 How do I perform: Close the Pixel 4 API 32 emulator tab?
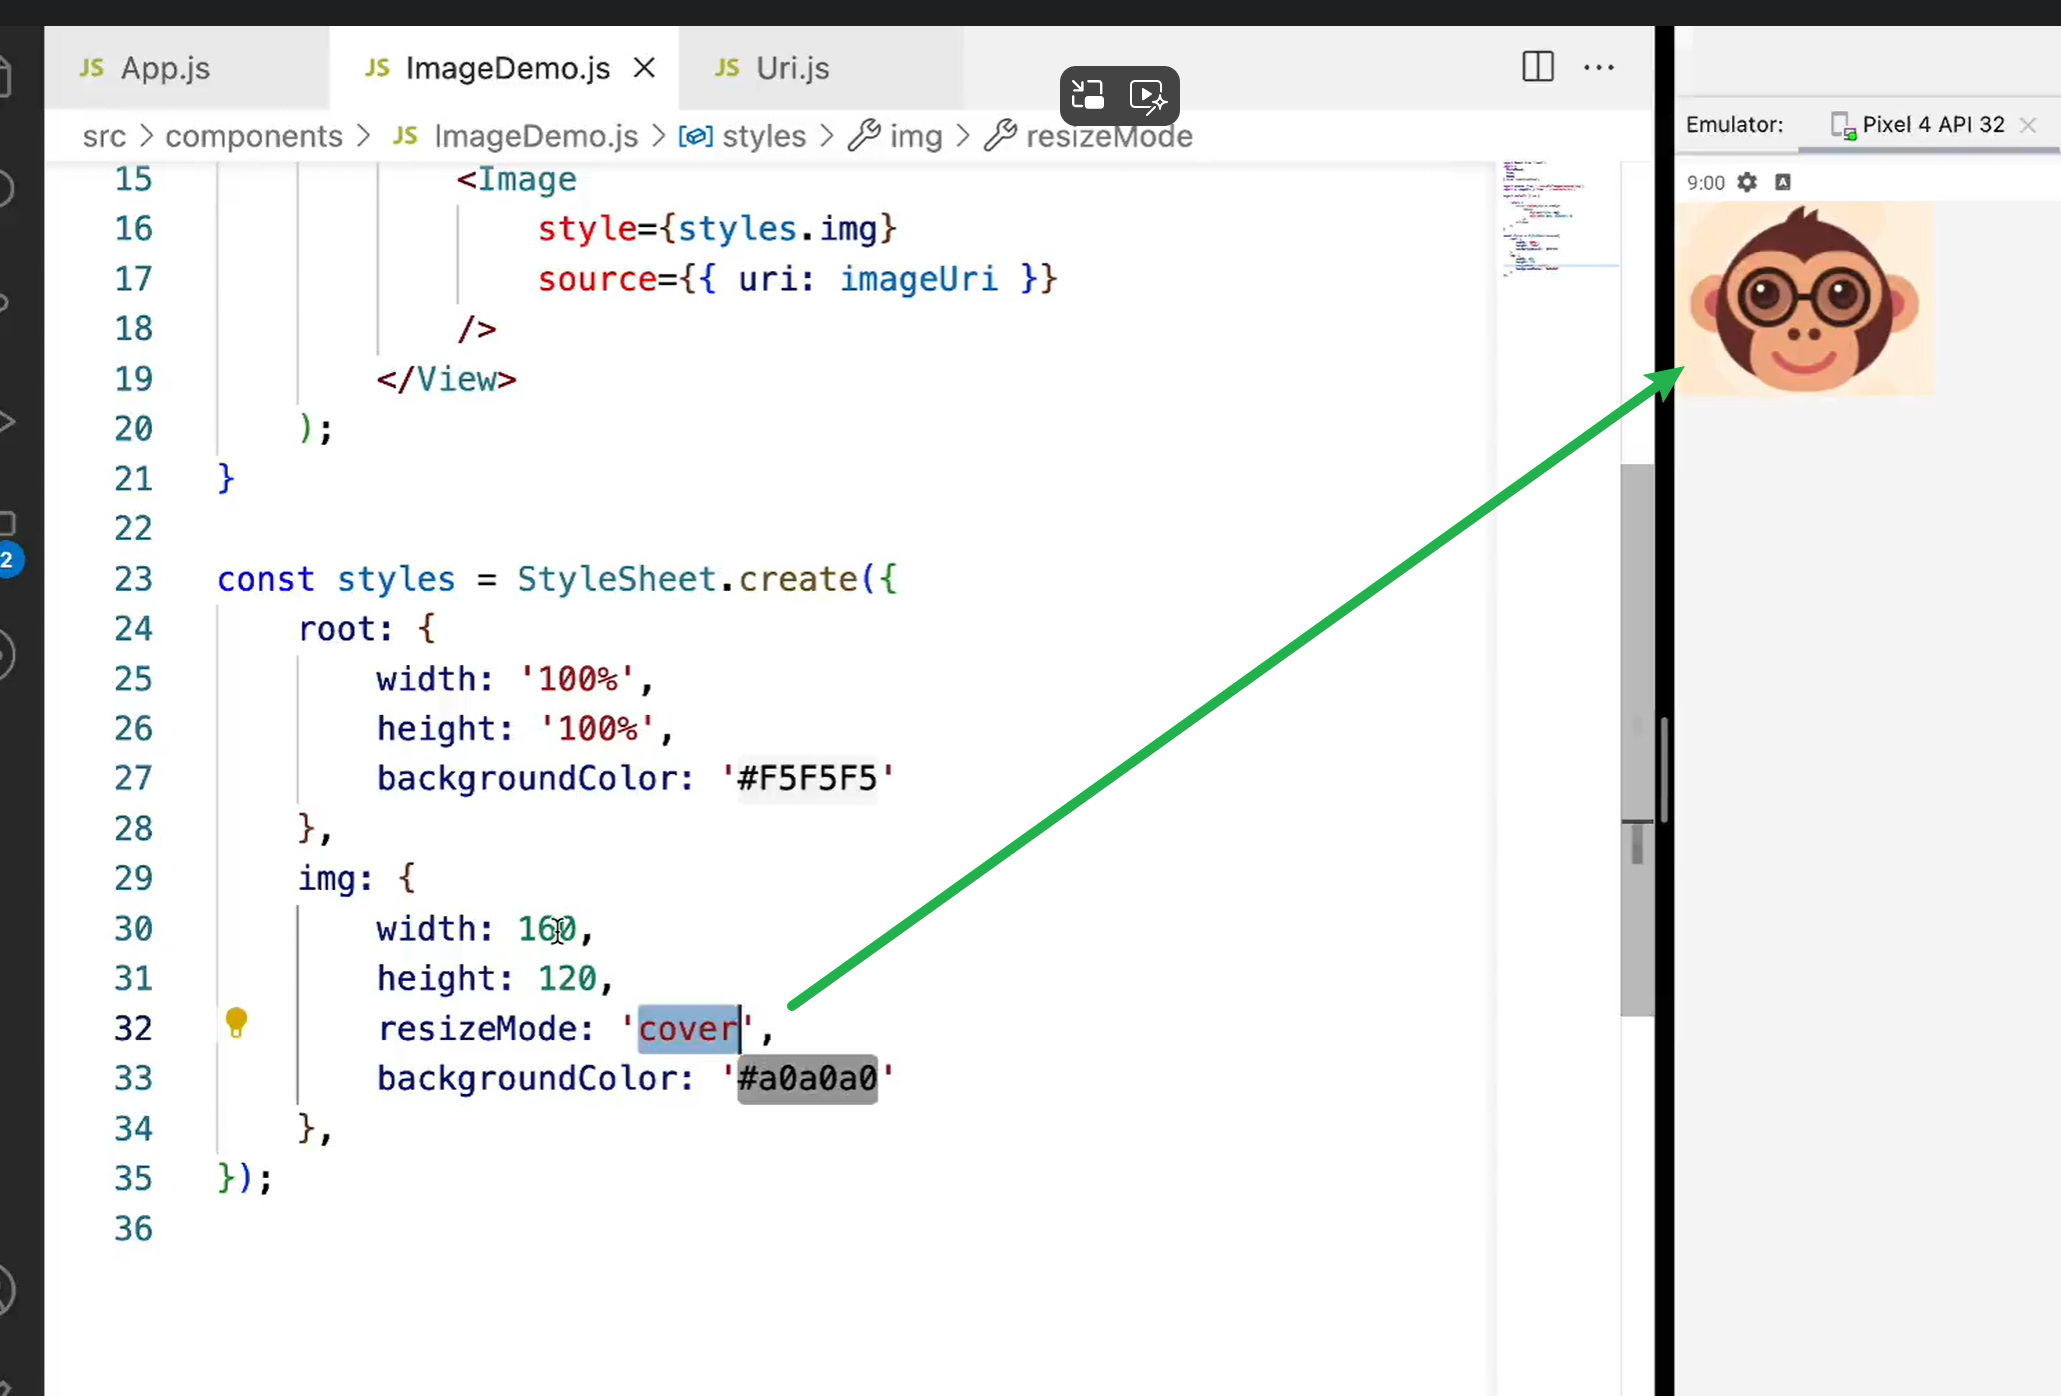2028,125
